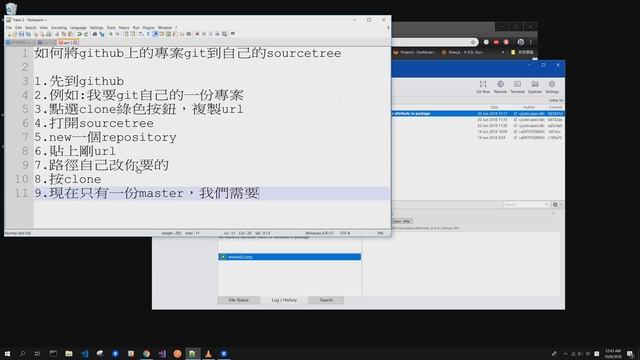Select the highlighted 'attribute in package' commit row
Screen dimensions: 640x360
point(478,113)
